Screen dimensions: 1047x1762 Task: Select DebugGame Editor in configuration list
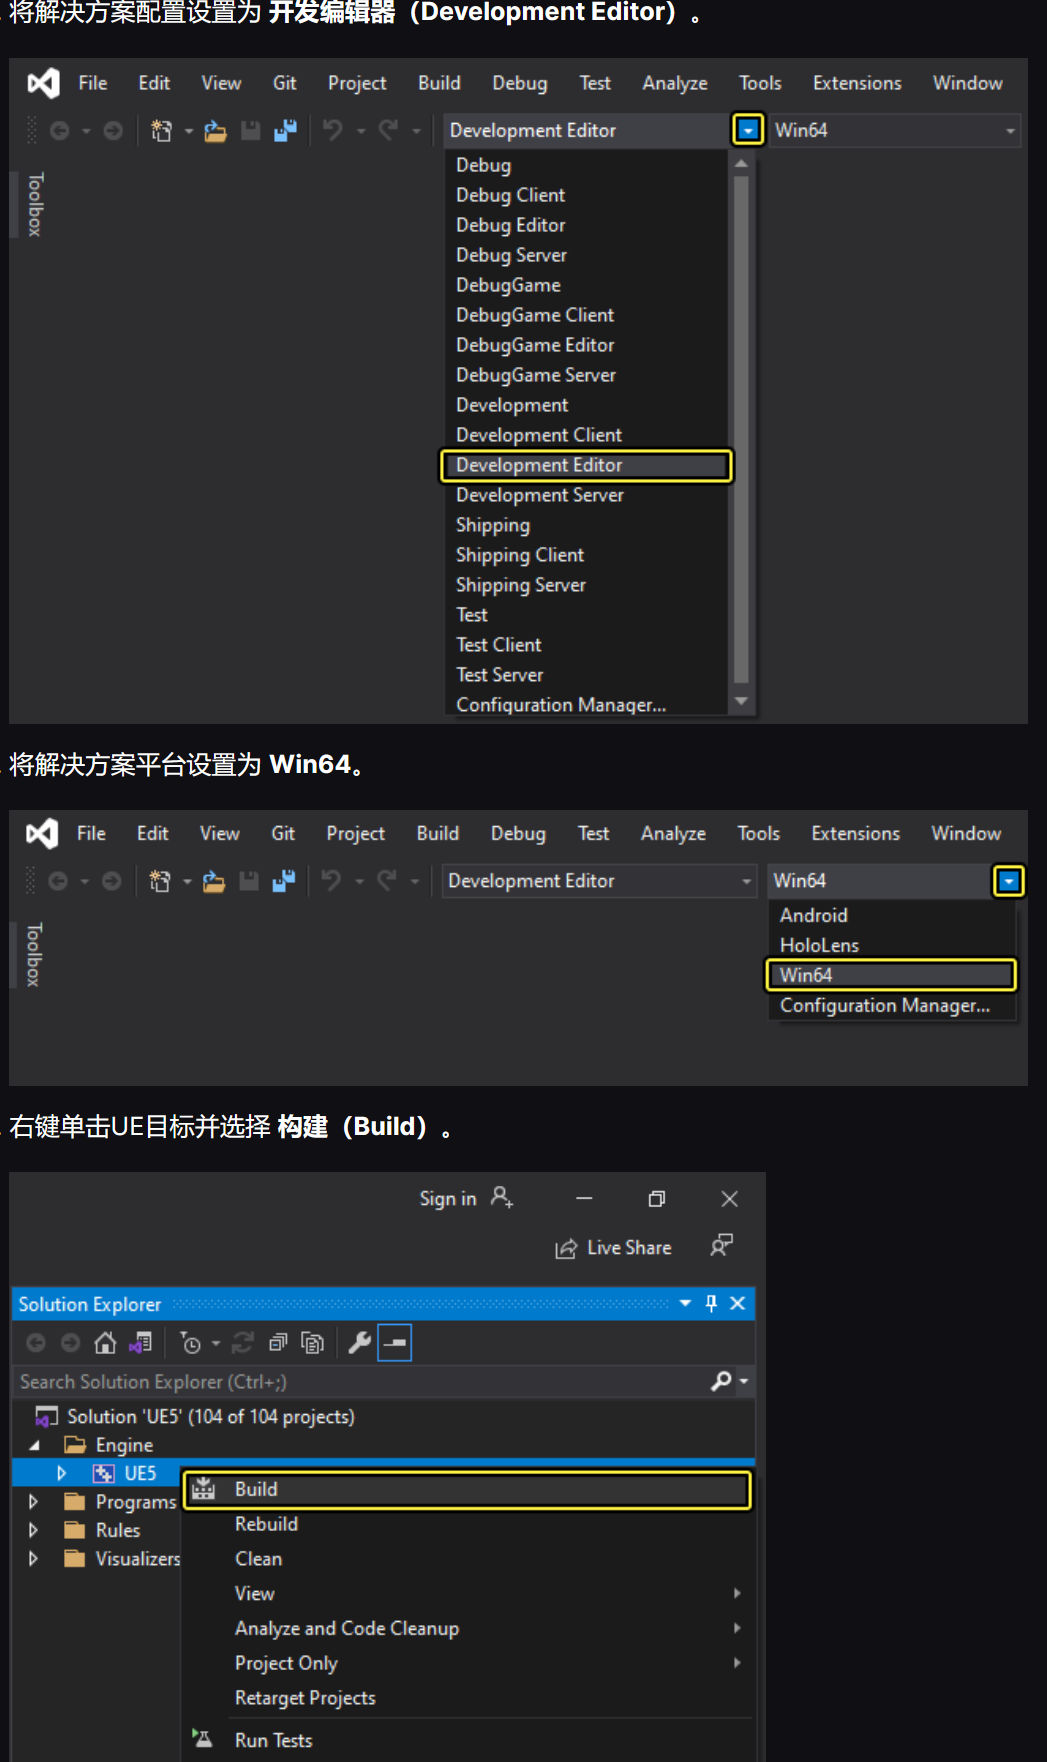586,345
